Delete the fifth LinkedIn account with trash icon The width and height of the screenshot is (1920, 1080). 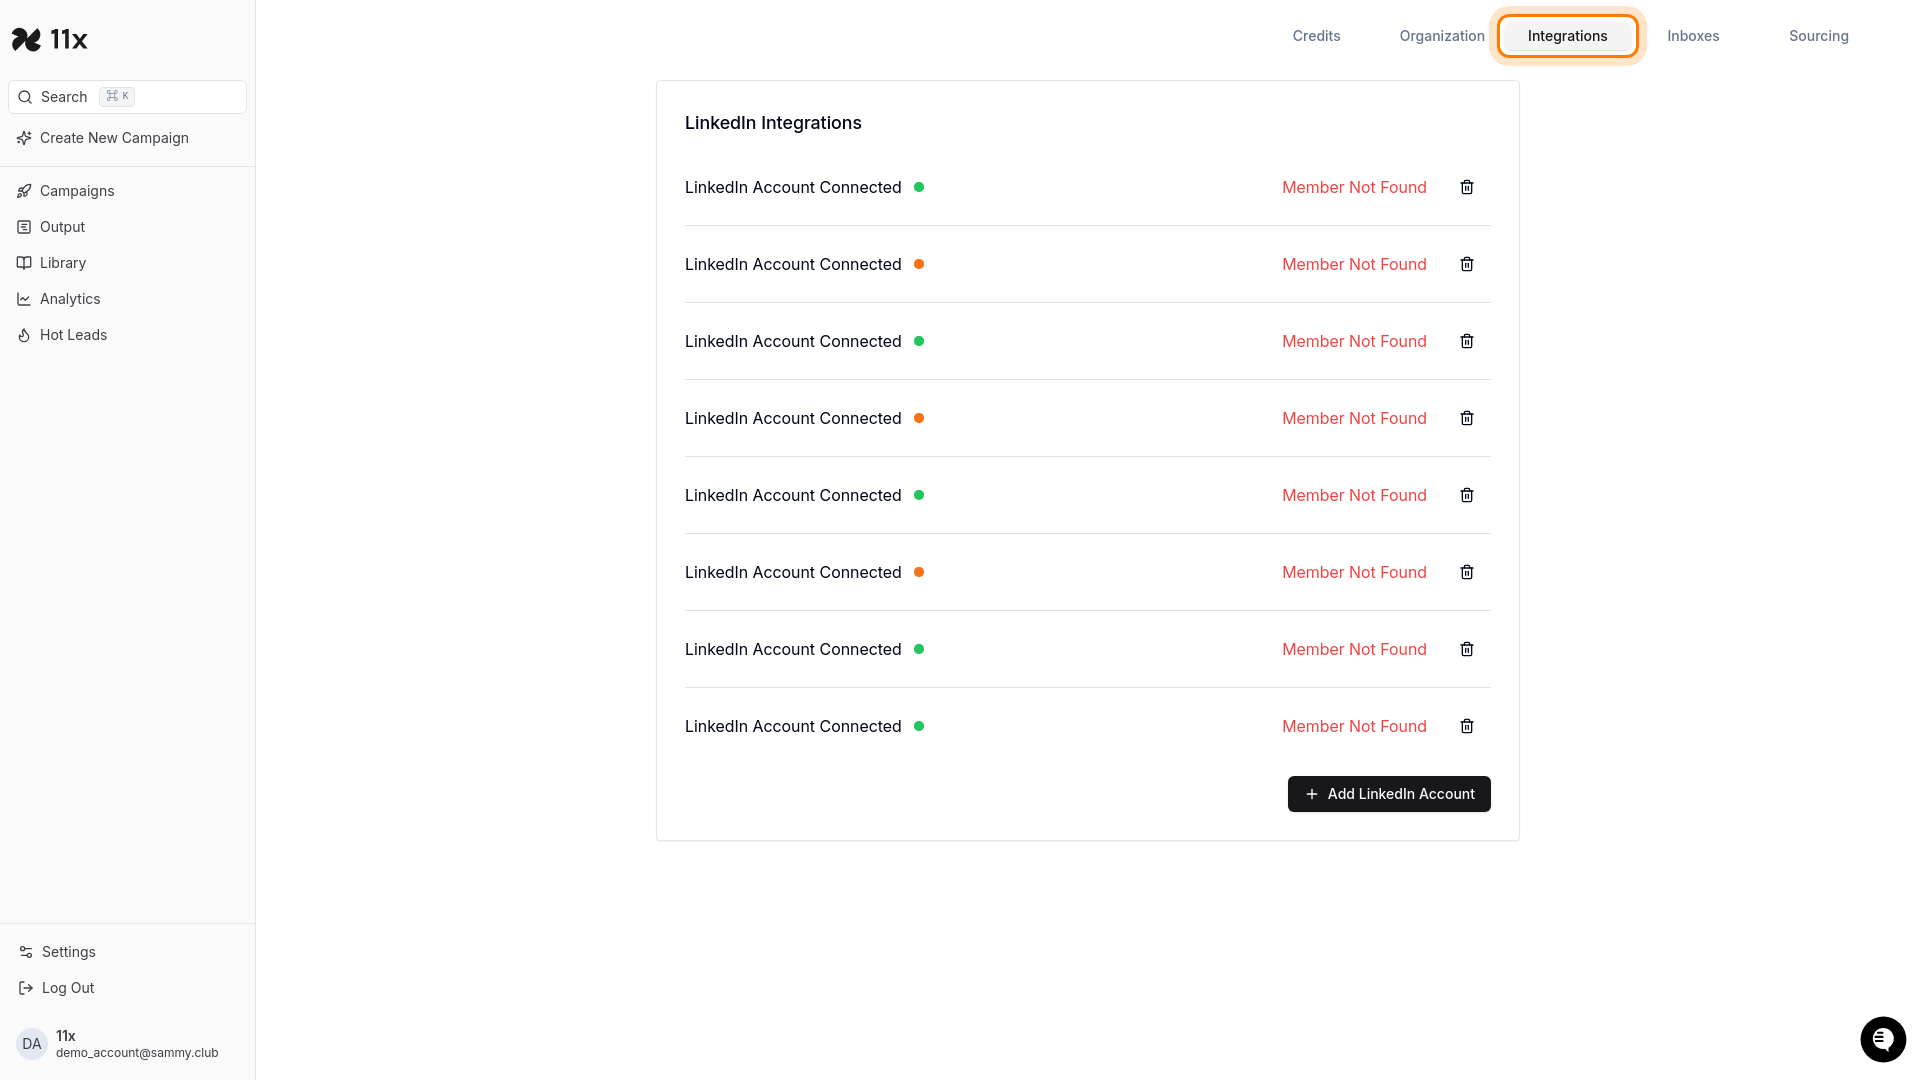pos(1467,495)
